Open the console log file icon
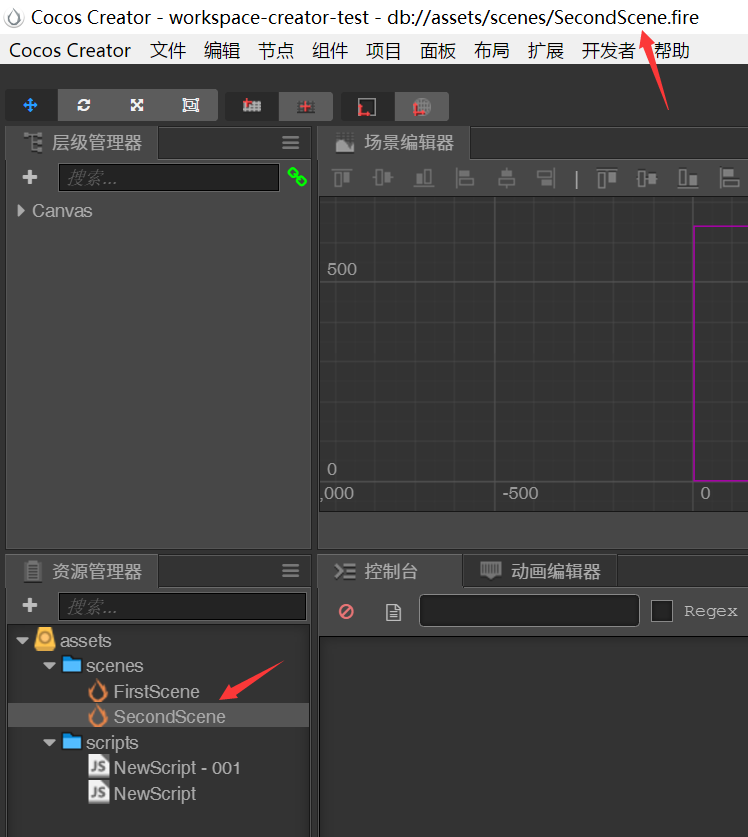 pyautogui.click(x=393, y=612)
